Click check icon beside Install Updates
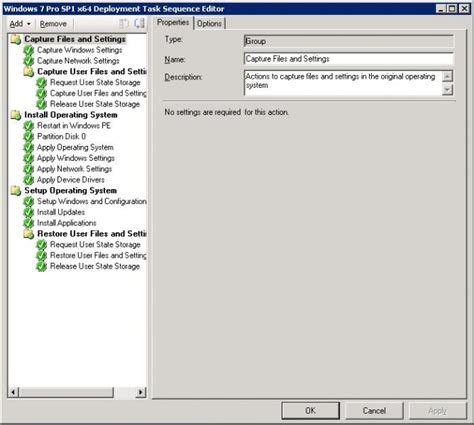 coord(29,212)
